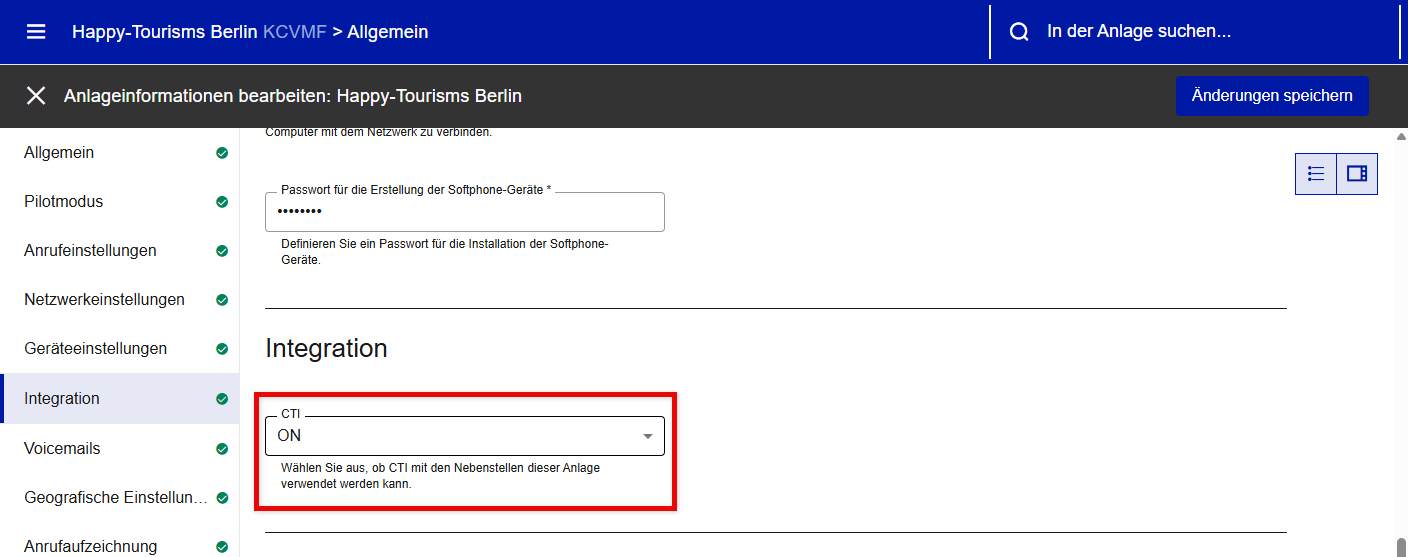This screenshot has width=1408, height=557.
Task: Select the Integration sidebar item
Action: coord(62,398)
